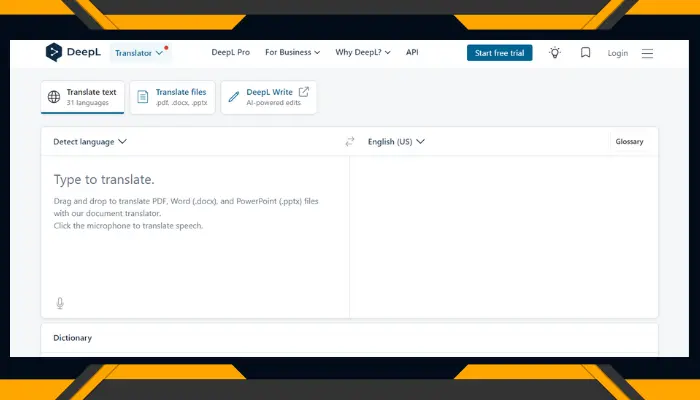Expand the Translator product dropdown
Viewport: 700px width, 400px height.
coord(140,53)
